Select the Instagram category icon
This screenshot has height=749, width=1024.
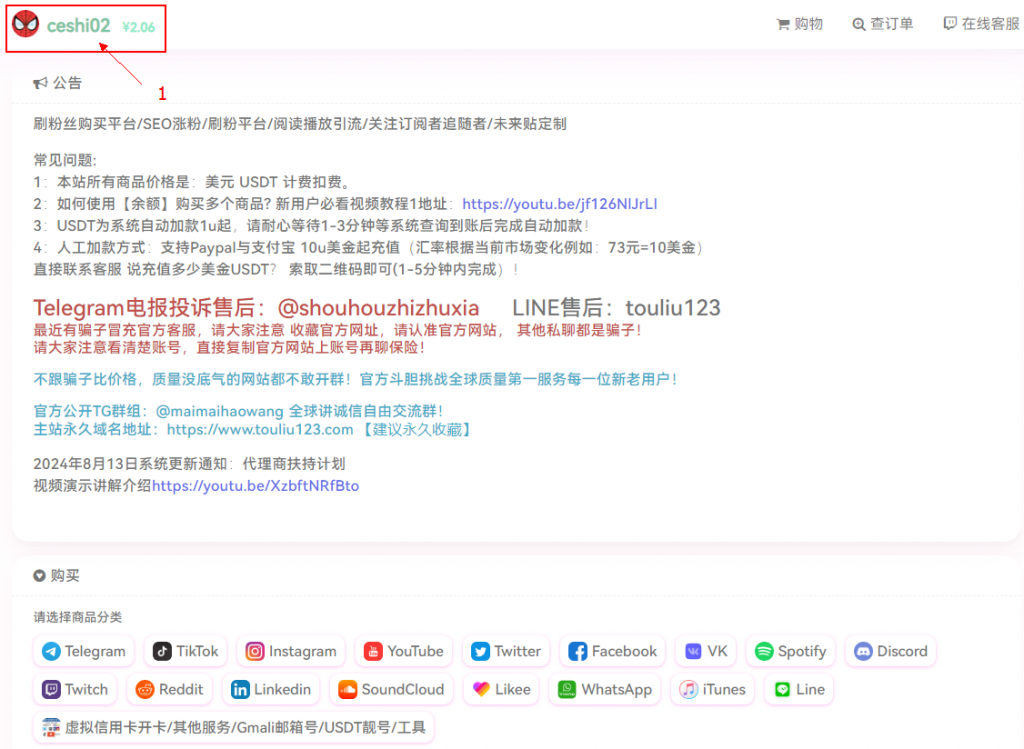255,651
